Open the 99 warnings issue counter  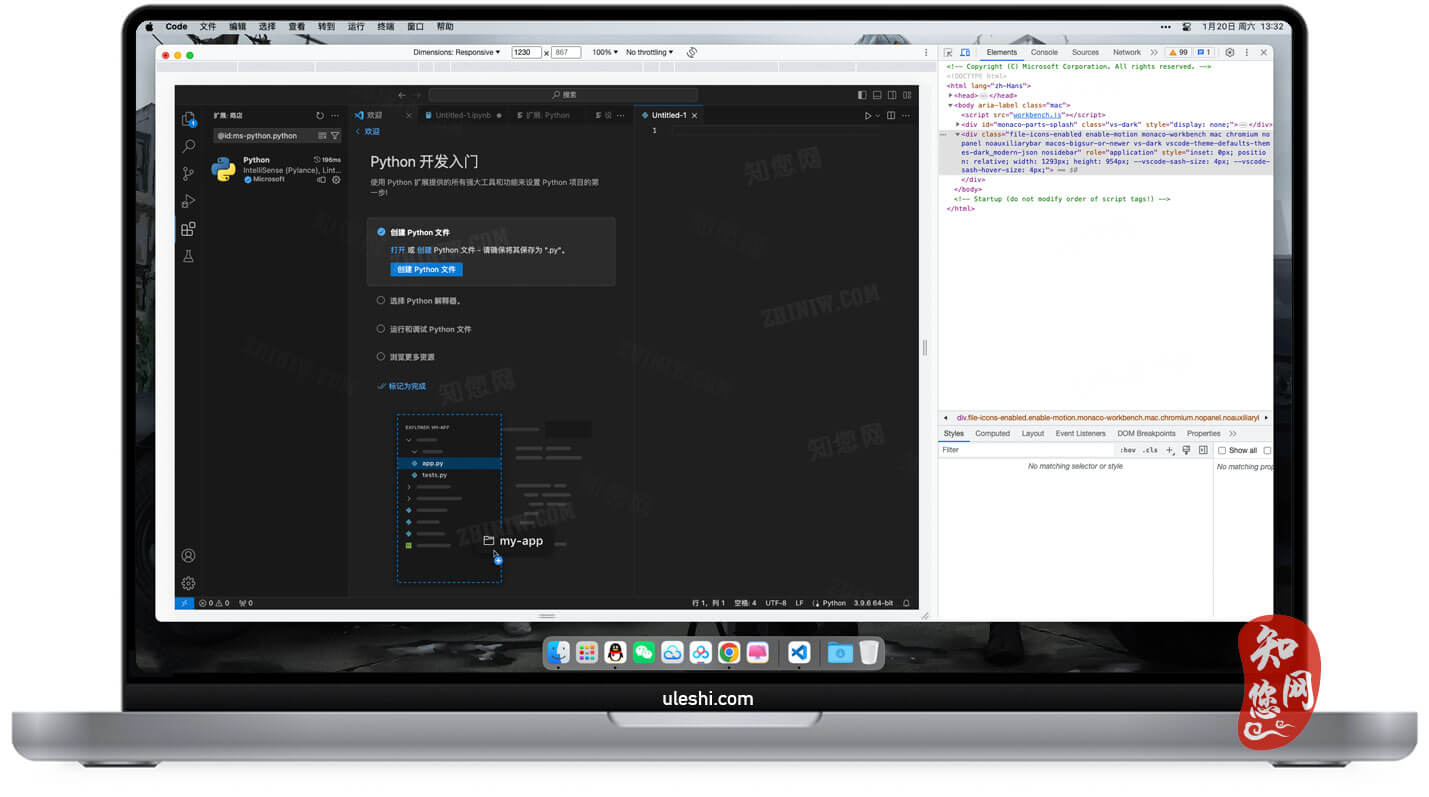pyautogui.click(x=1178, y=52)
